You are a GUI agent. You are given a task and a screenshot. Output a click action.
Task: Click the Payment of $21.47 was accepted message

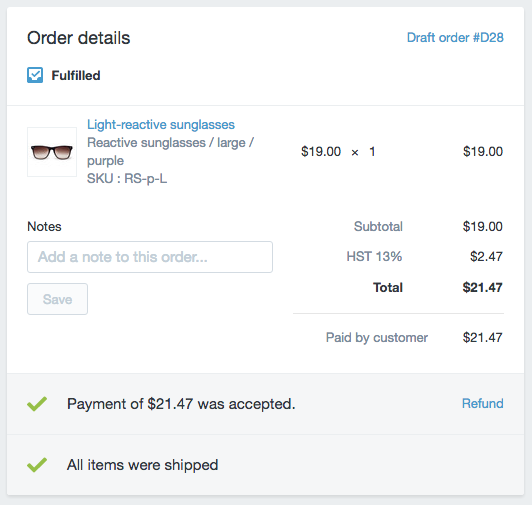pos(181,404)
